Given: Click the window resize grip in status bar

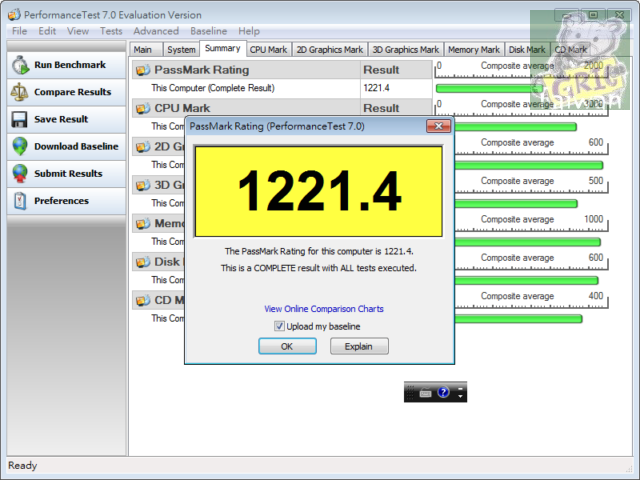Looking at the screenshot, I should pyautogui.click(x=629, y=468).
